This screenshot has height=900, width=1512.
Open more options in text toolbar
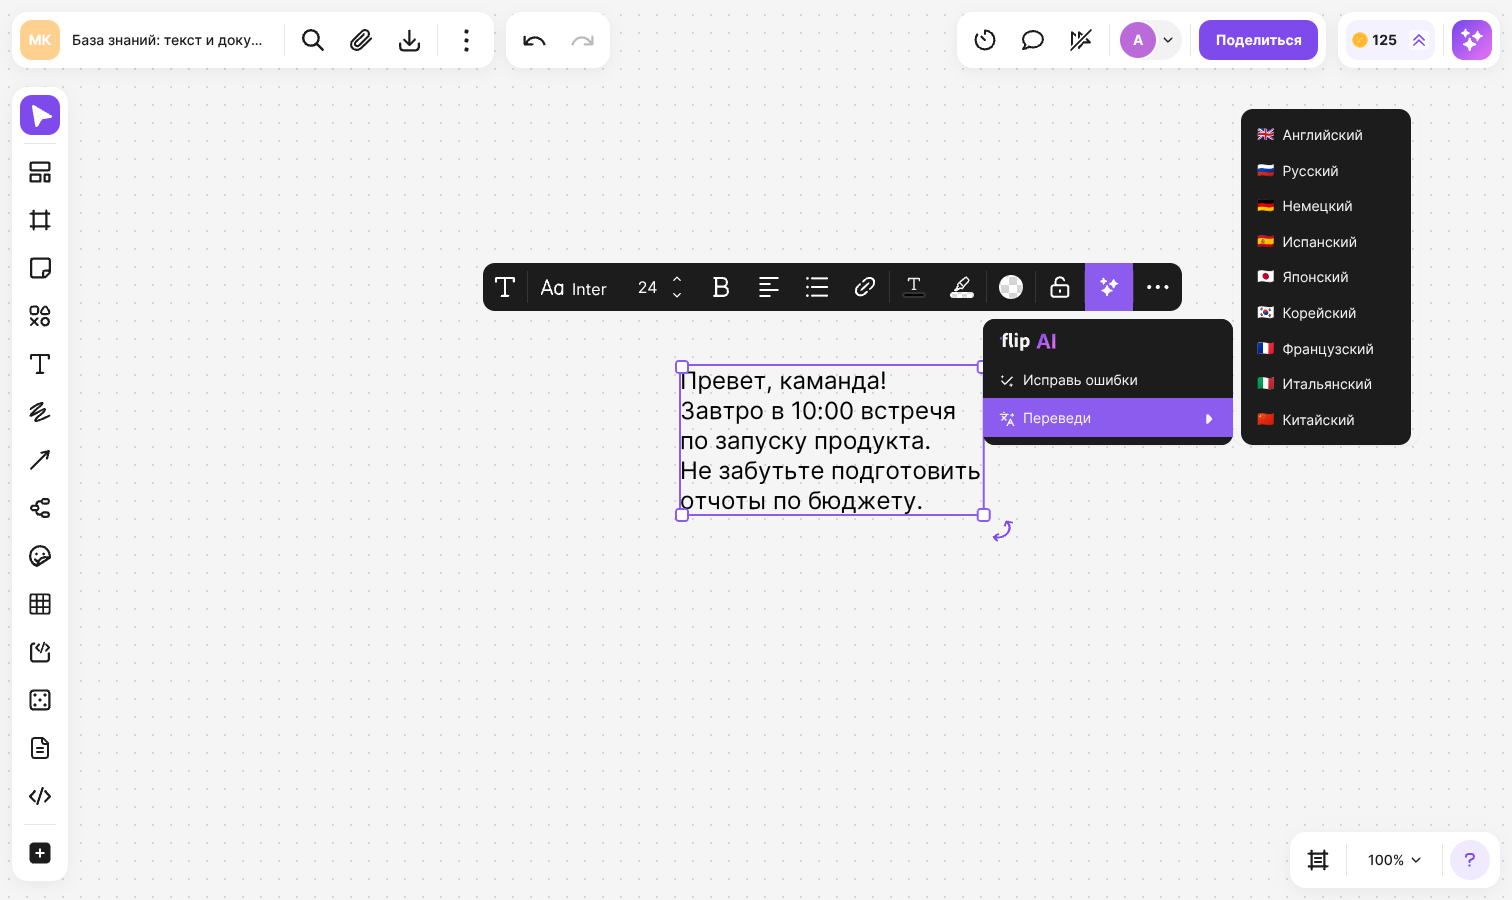click(x=1158, y=288)
